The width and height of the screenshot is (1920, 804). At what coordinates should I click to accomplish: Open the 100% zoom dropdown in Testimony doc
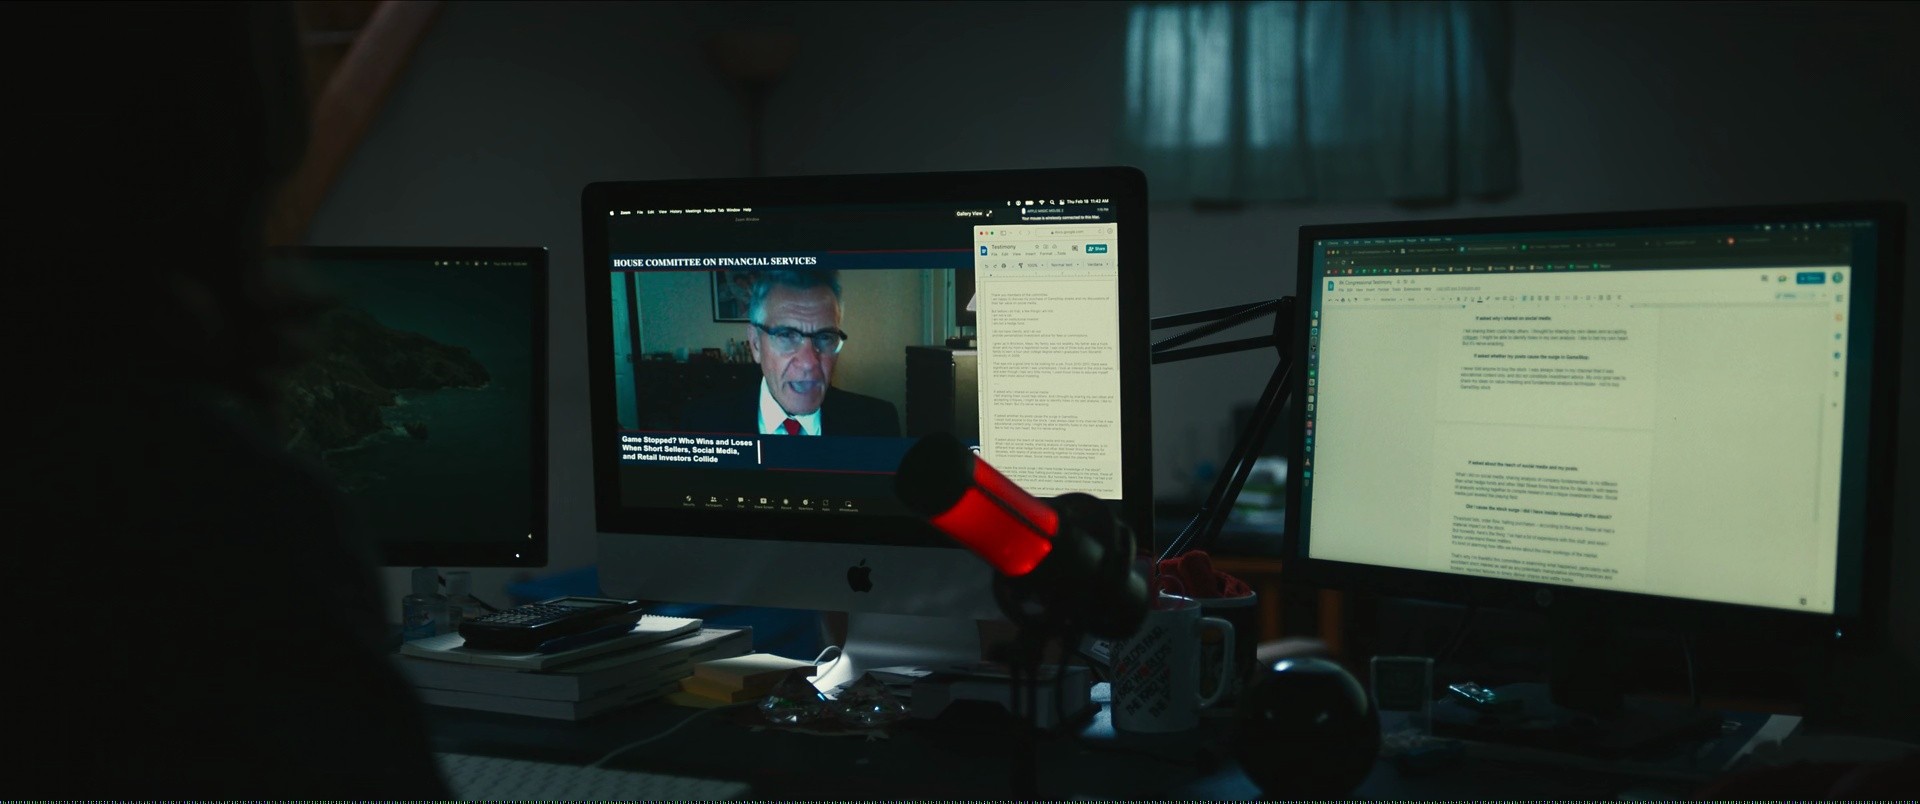(1035, 265)
